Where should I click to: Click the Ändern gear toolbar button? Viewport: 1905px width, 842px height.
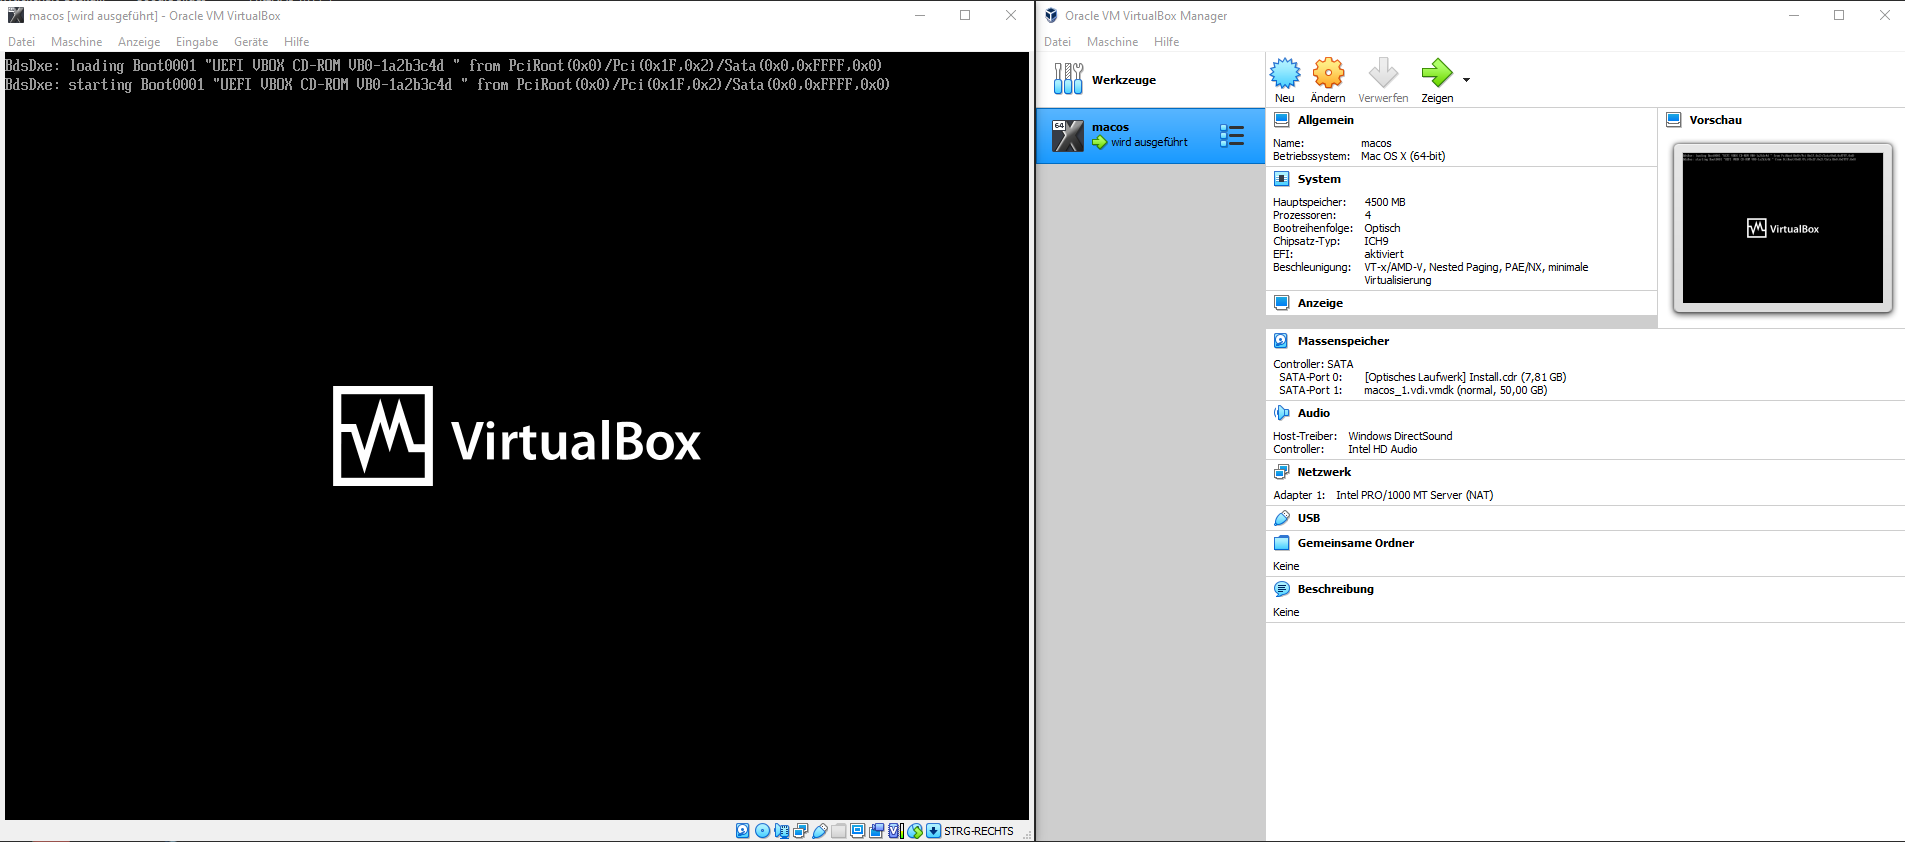1328,80
